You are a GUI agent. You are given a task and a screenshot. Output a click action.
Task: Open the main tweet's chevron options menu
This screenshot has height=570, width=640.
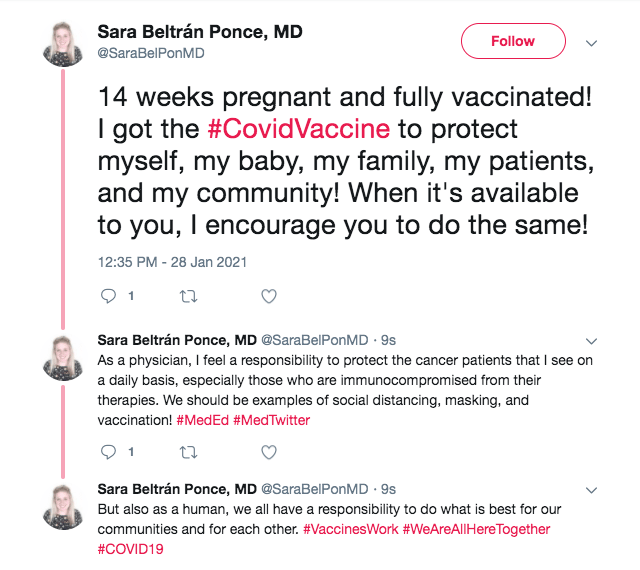point(591,43)
